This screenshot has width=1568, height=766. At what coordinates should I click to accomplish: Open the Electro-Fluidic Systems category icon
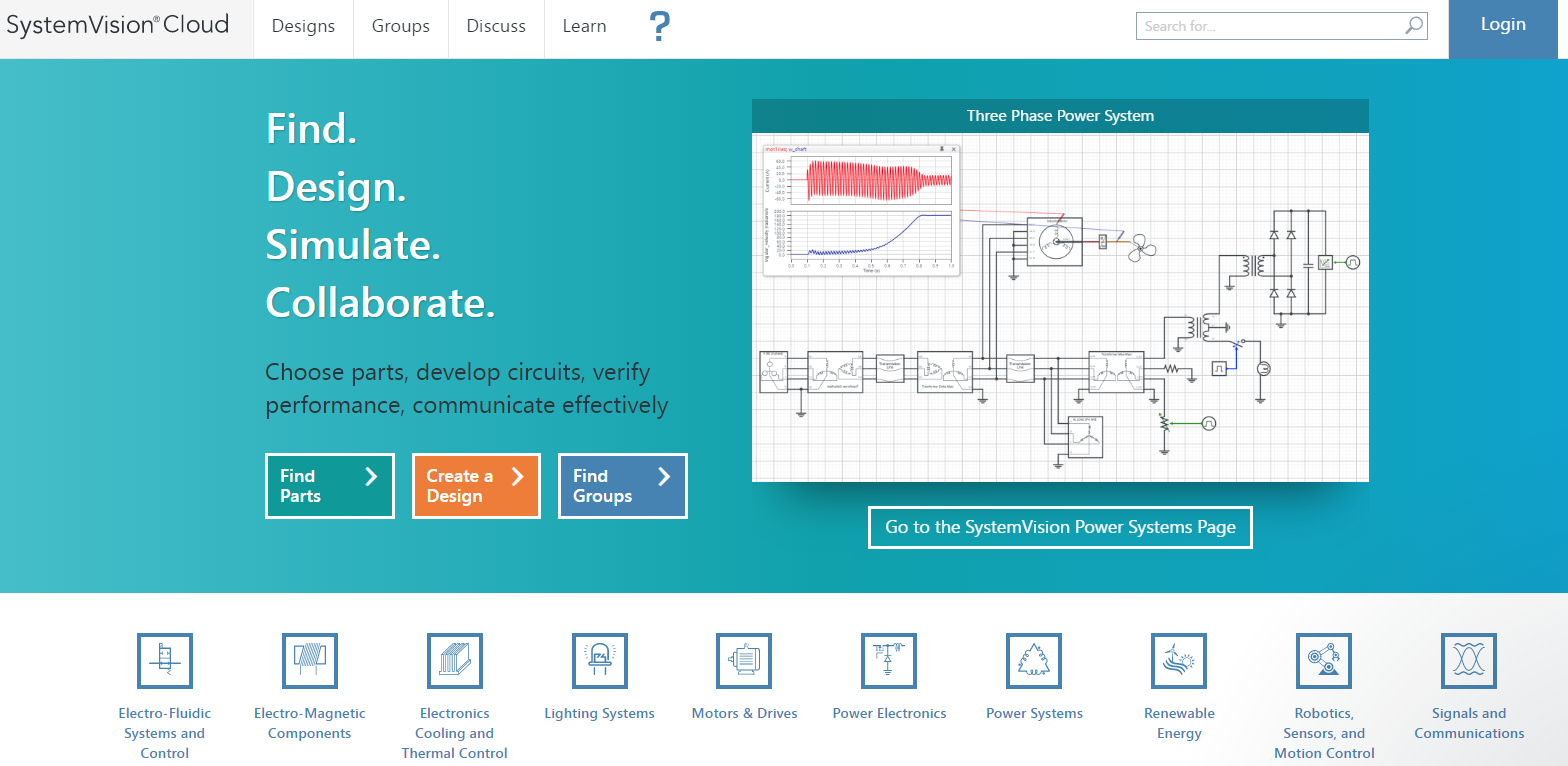pyautogui.click(x=165, y=661)
